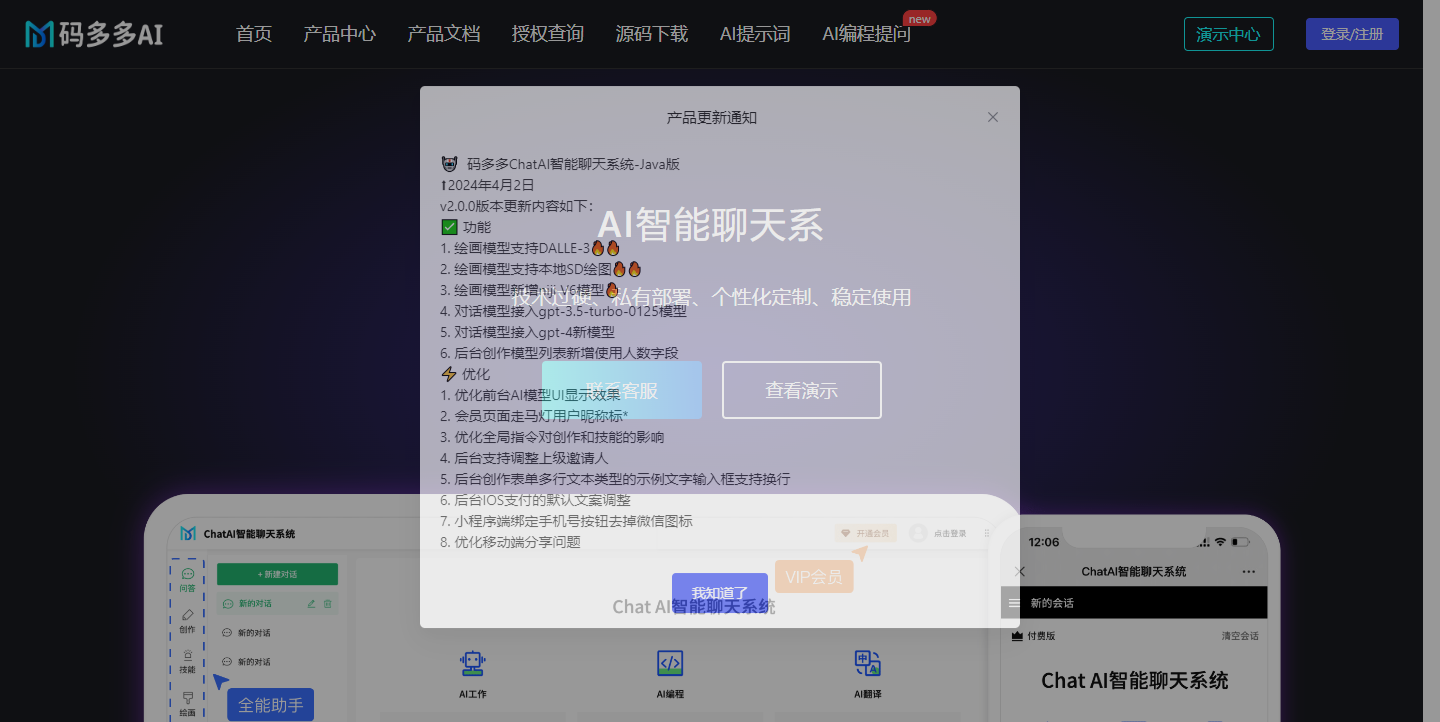
Task: Click 点击登录 text in mockup
Action: click(950, 534)
